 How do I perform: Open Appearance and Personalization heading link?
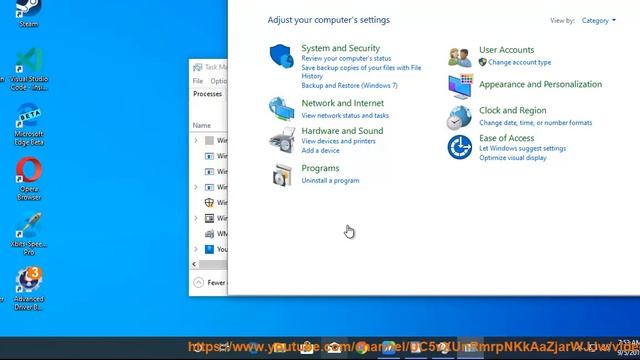point(540,84)
